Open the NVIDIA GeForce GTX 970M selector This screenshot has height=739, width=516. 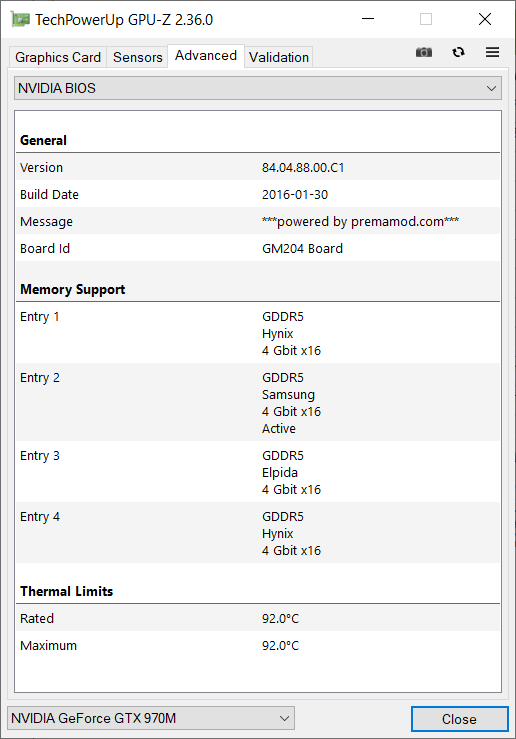click(x=151, y=718)
